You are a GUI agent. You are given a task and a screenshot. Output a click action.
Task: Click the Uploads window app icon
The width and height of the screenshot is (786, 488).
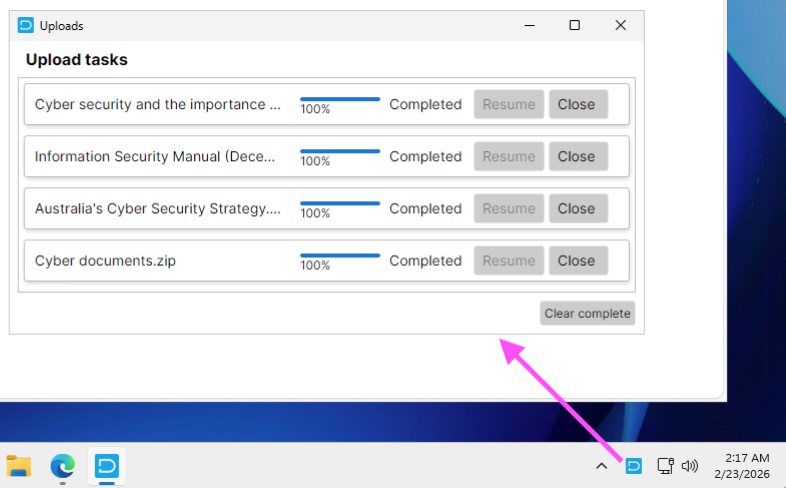tap(26, 25)
